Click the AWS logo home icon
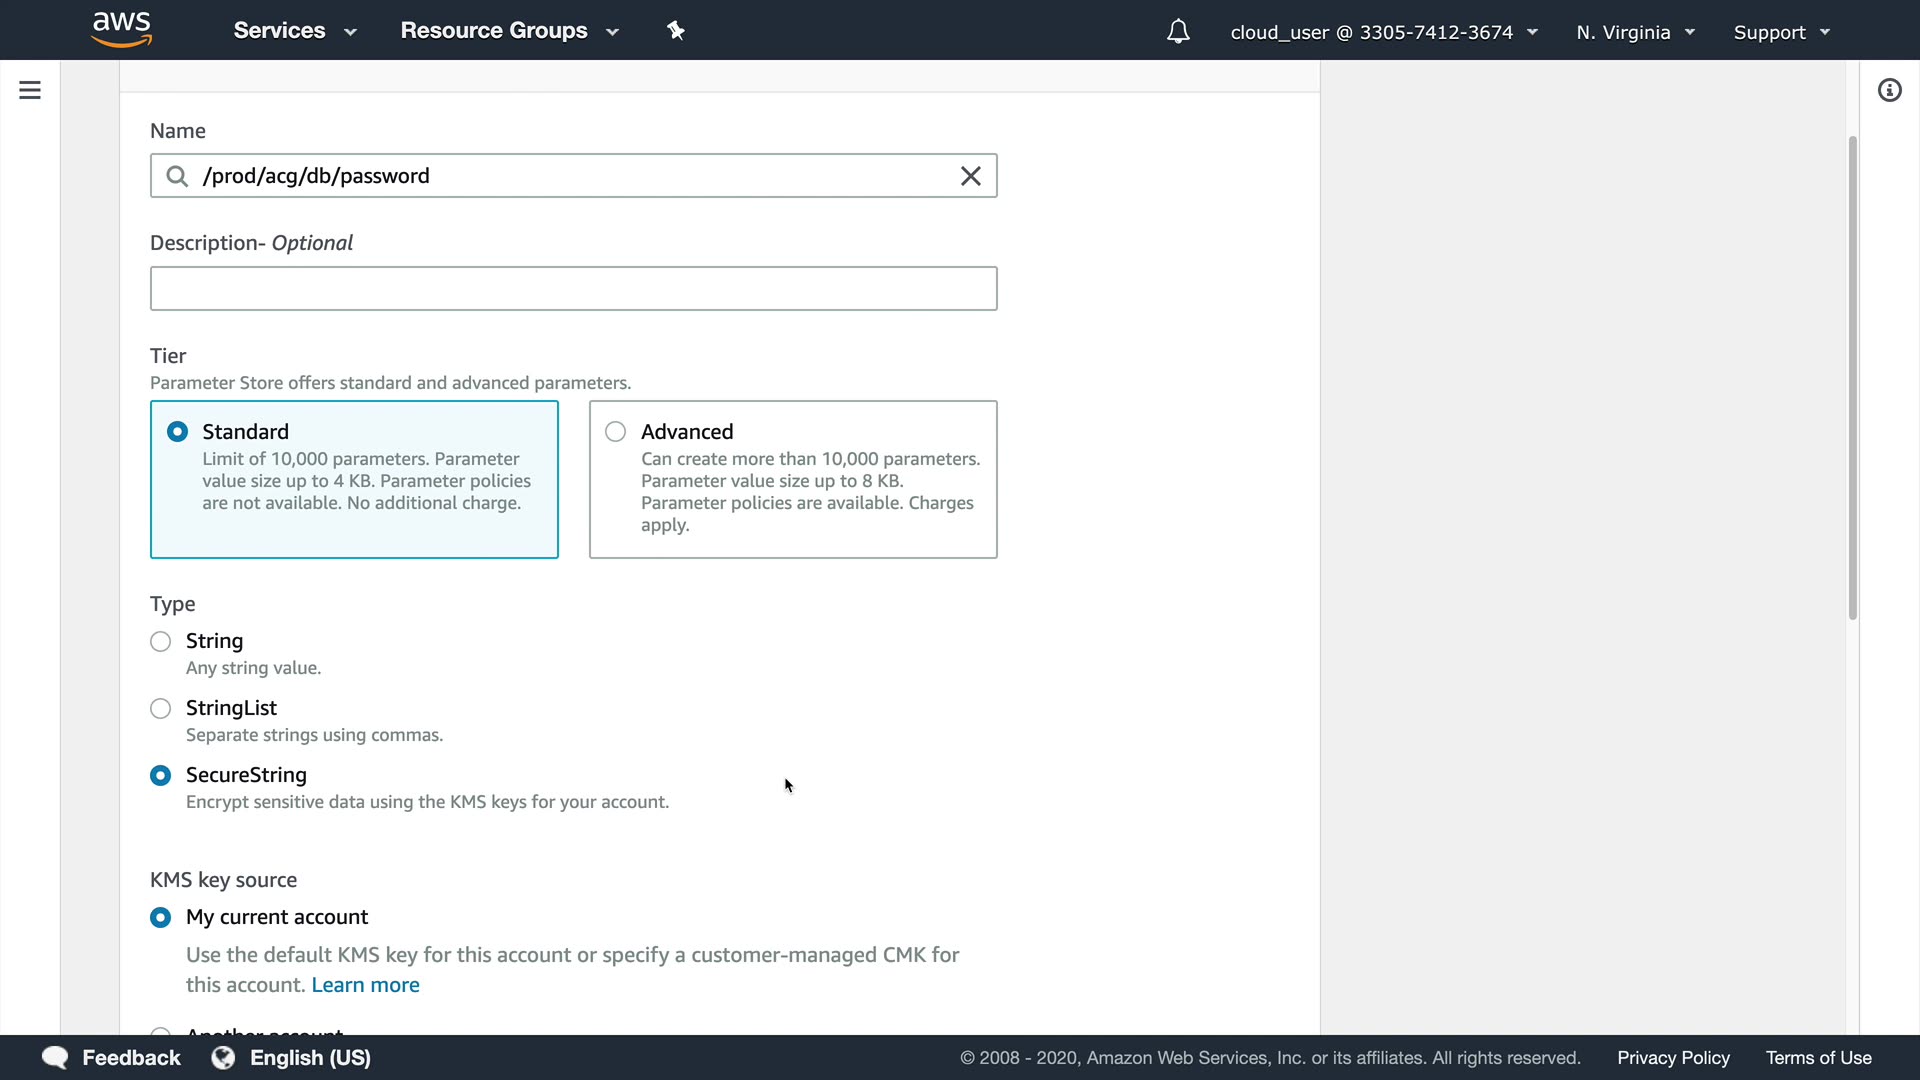This screenshot has height=1080, width=1920. coord(121,30)
